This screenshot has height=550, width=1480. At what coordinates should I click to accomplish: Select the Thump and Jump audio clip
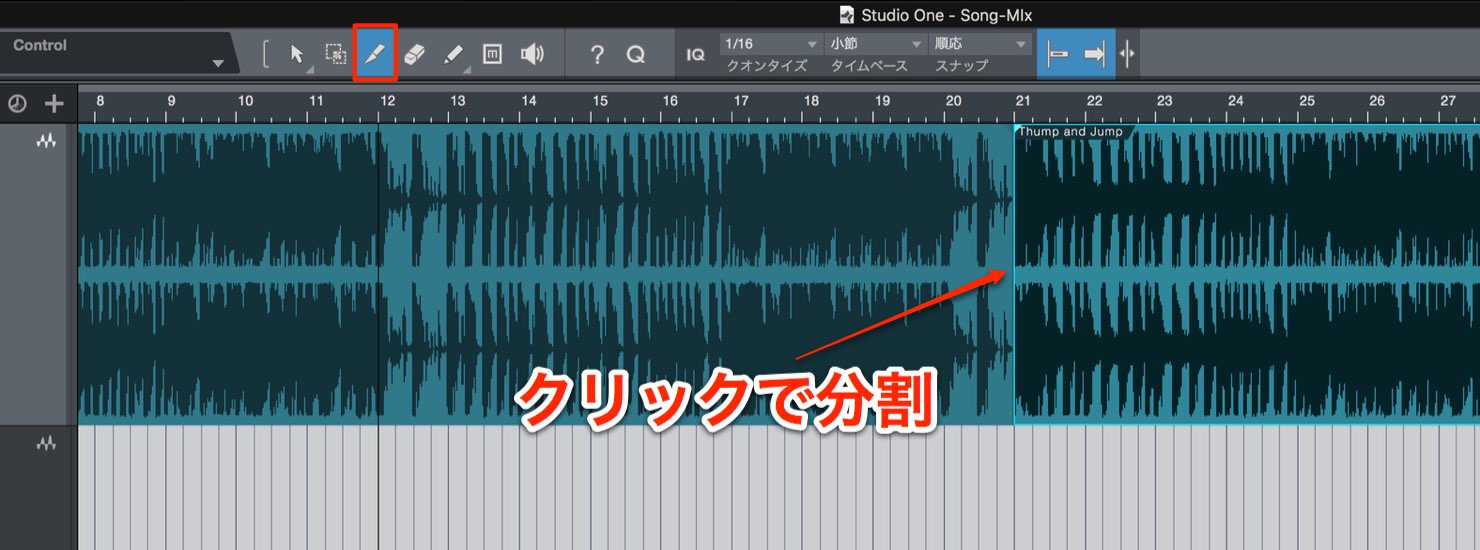point(1246,275)
